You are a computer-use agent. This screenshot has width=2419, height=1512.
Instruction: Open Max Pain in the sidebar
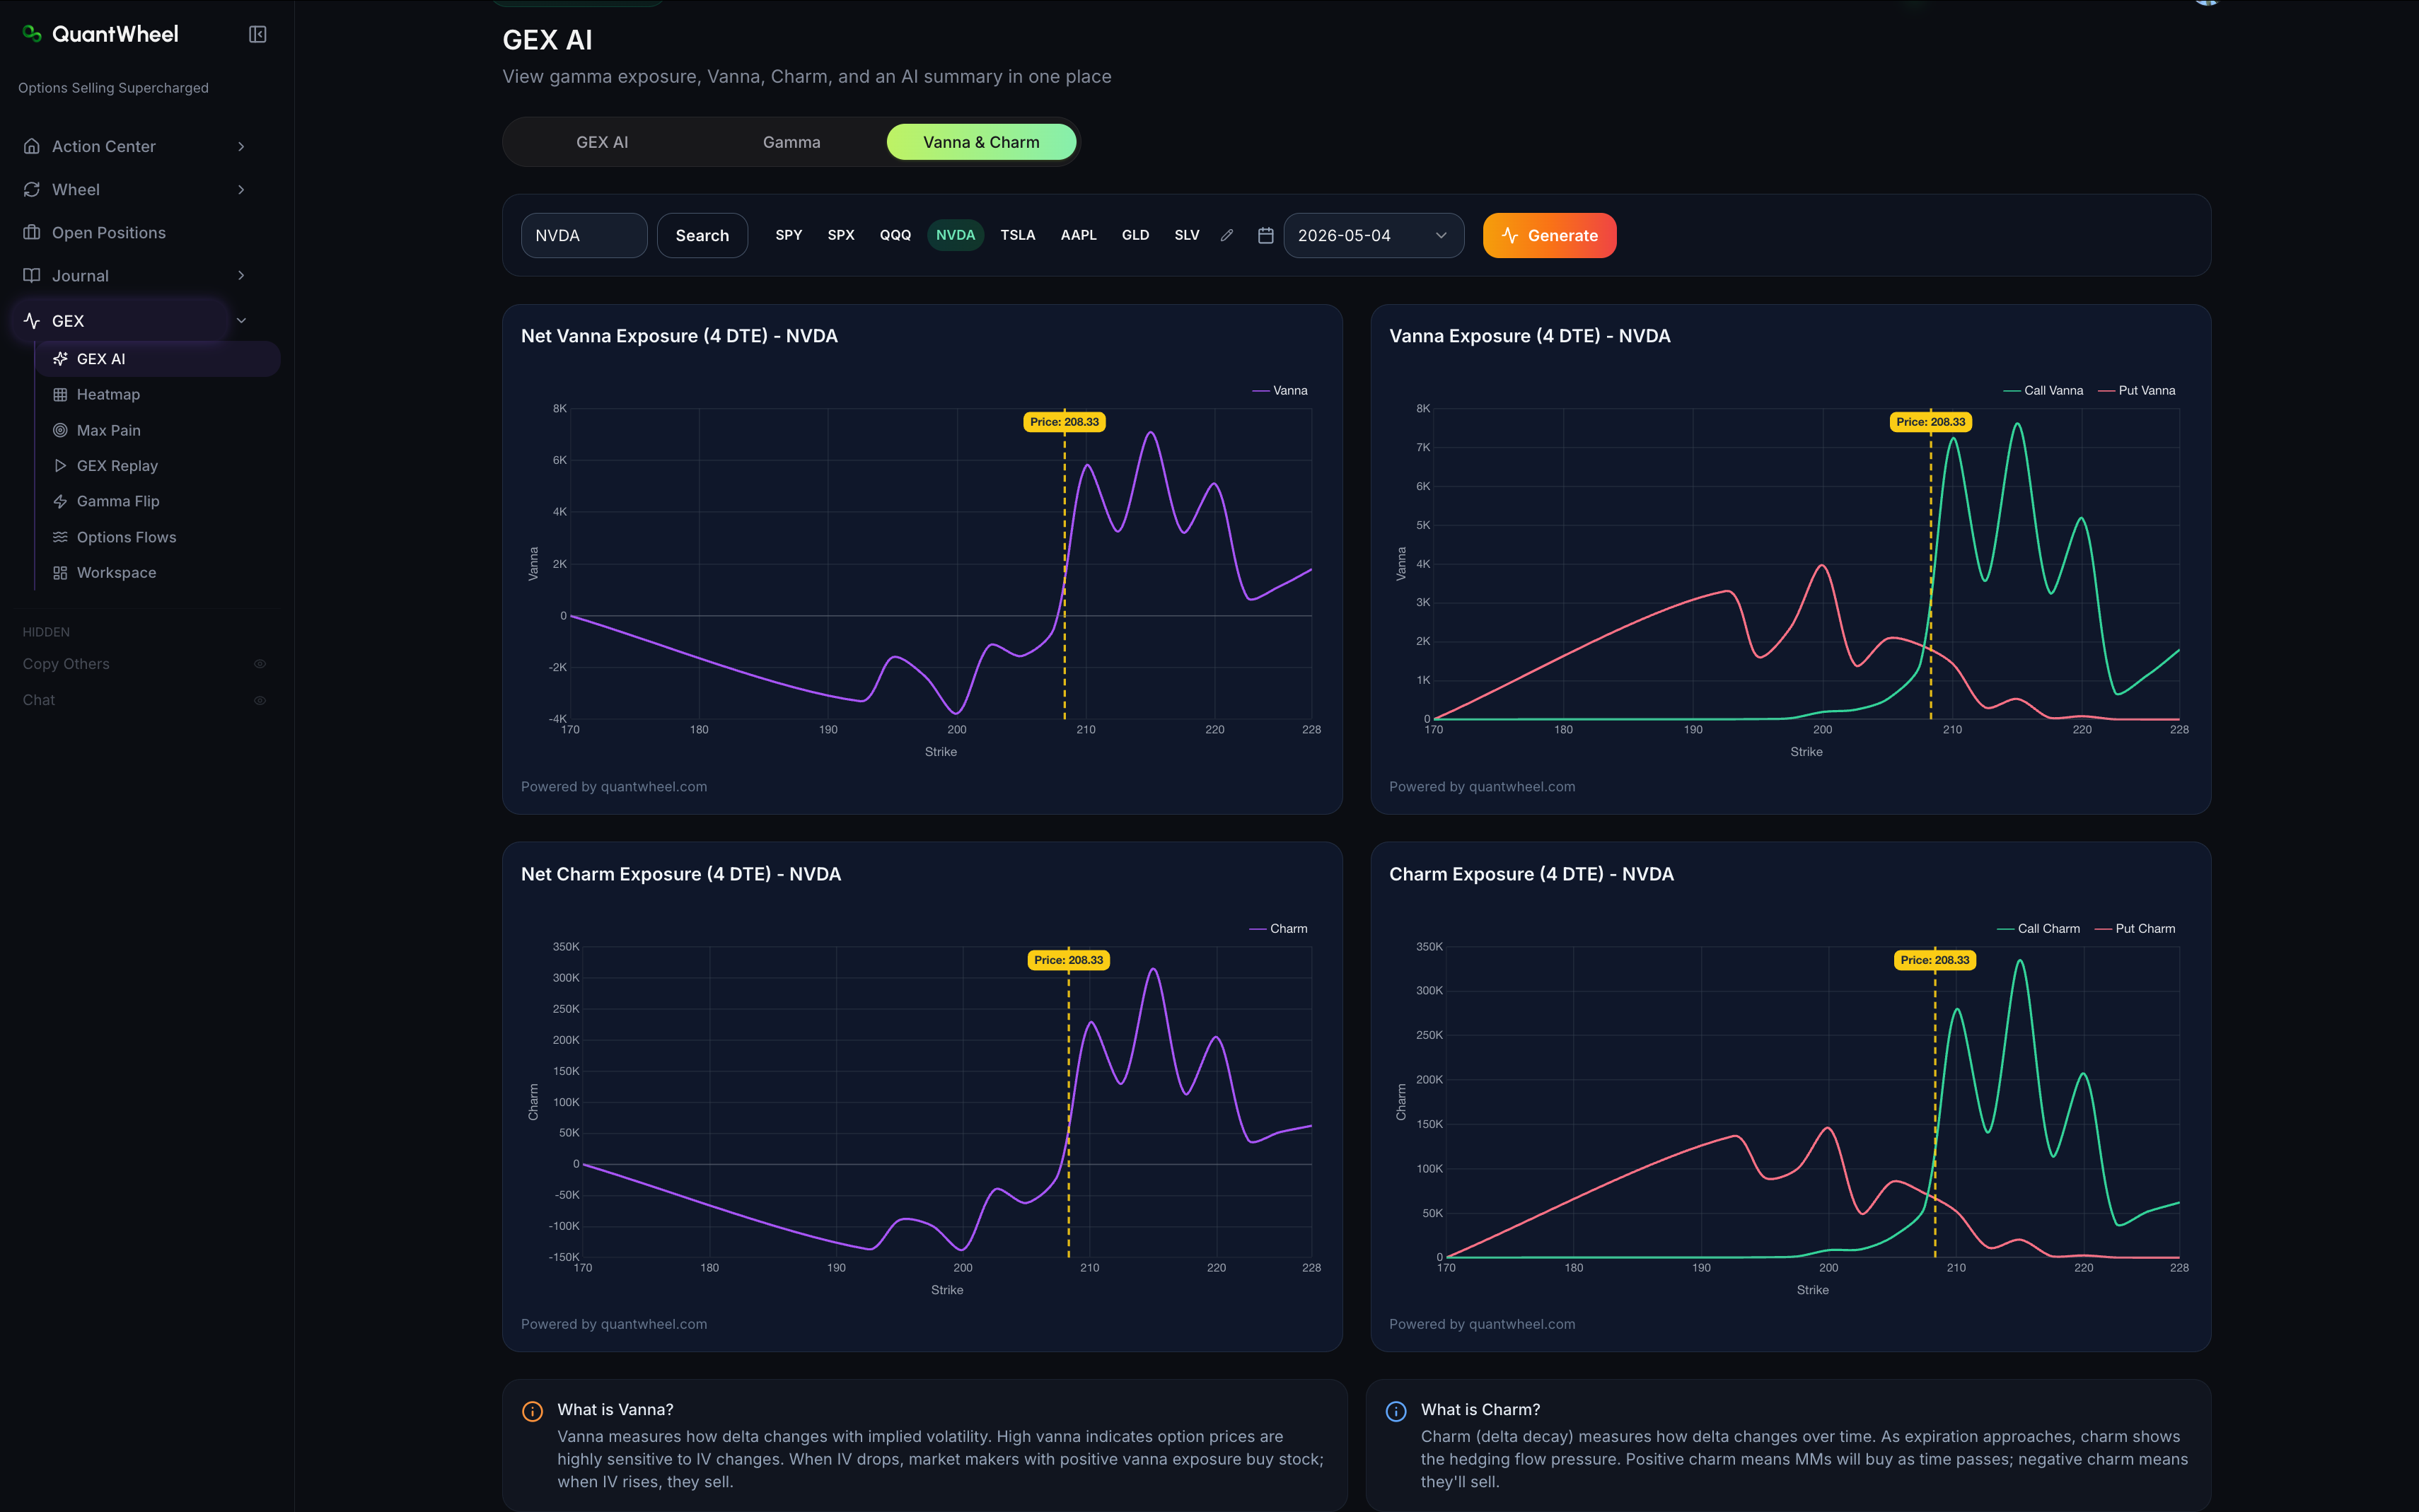tap(158, 431)
